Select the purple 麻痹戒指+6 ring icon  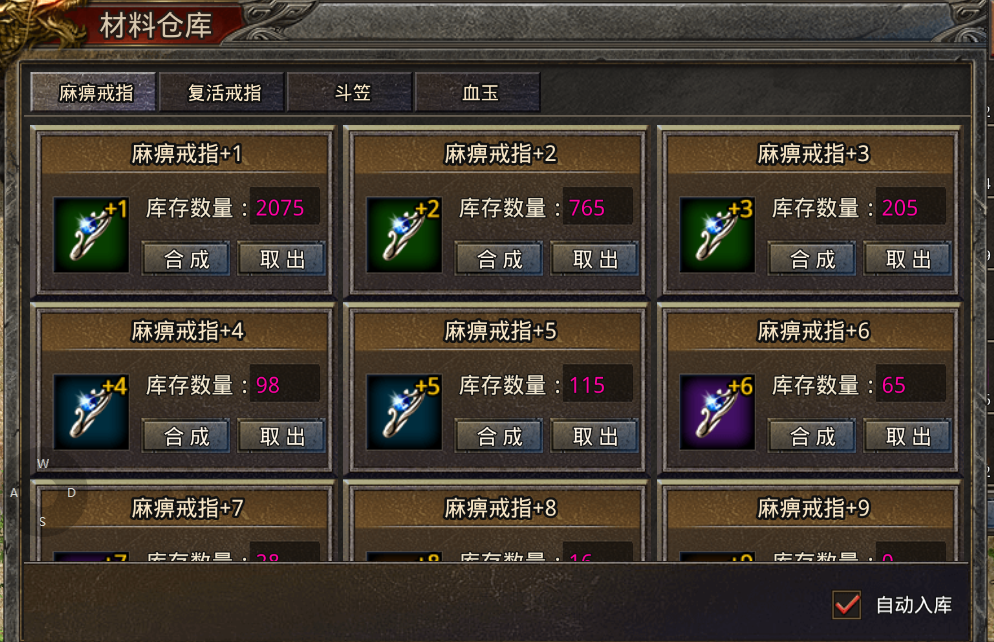click(717, 412)
